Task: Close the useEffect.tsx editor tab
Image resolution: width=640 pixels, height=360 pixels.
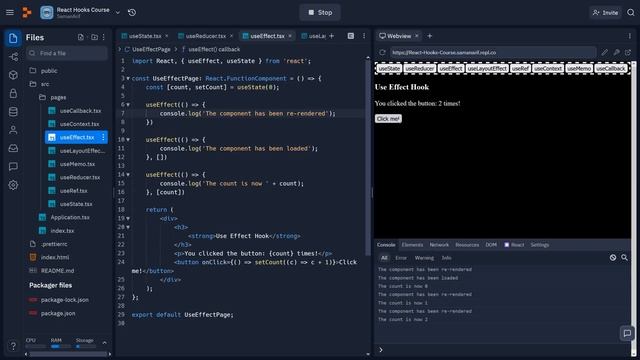Action: click(x=290, y=36)
